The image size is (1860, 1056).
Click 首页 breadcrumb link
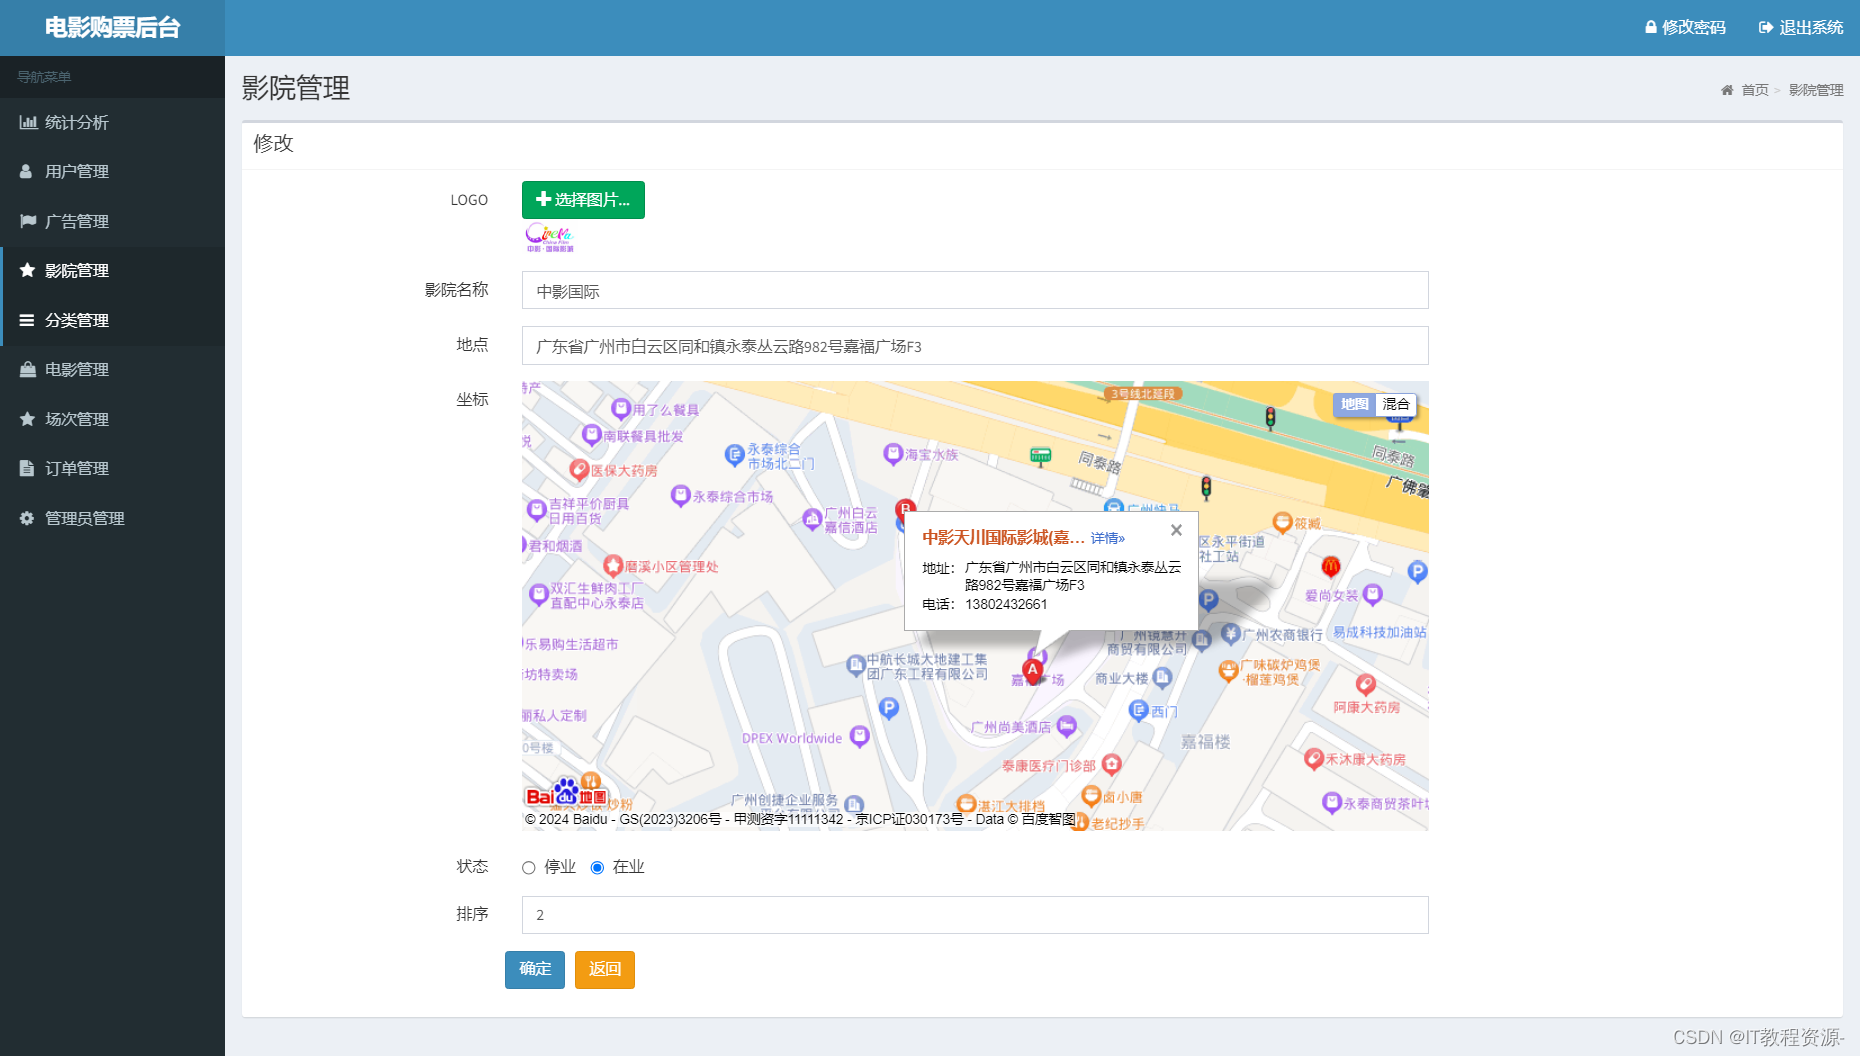point(1755,90)
